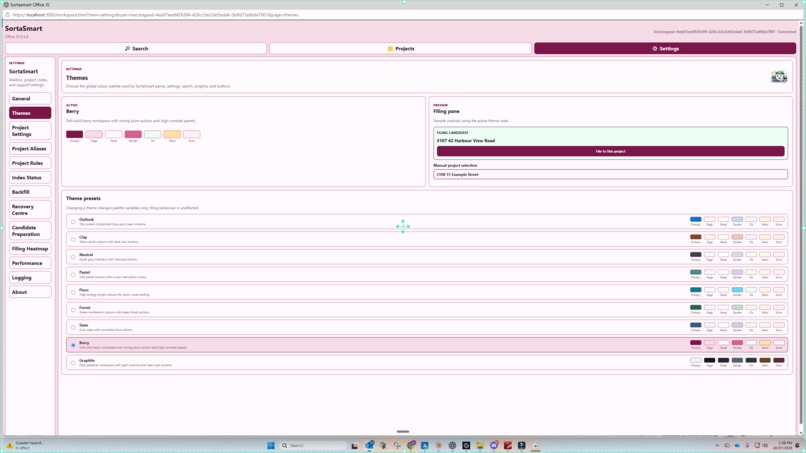Select the Fluro theme radio button

[73, 292]
